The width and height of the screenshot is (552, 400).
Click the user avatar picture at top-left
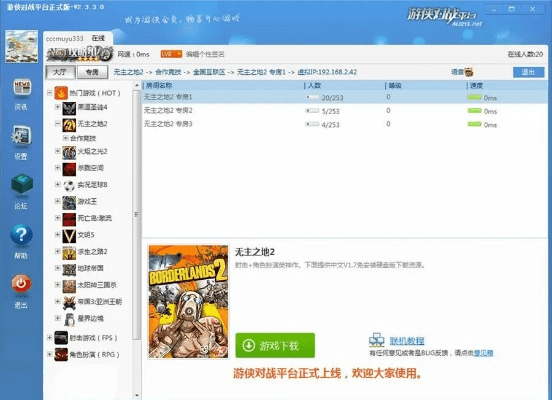click(21, 46)
